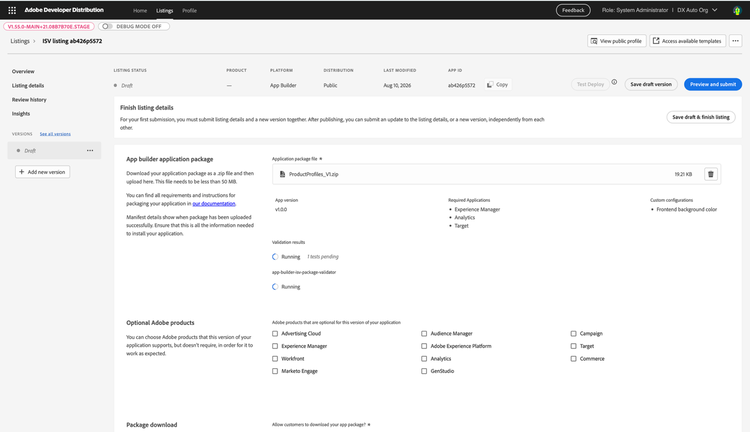Select Overview in the sidebar
This screenshot has width=750, height=432.
click(23, 71)
